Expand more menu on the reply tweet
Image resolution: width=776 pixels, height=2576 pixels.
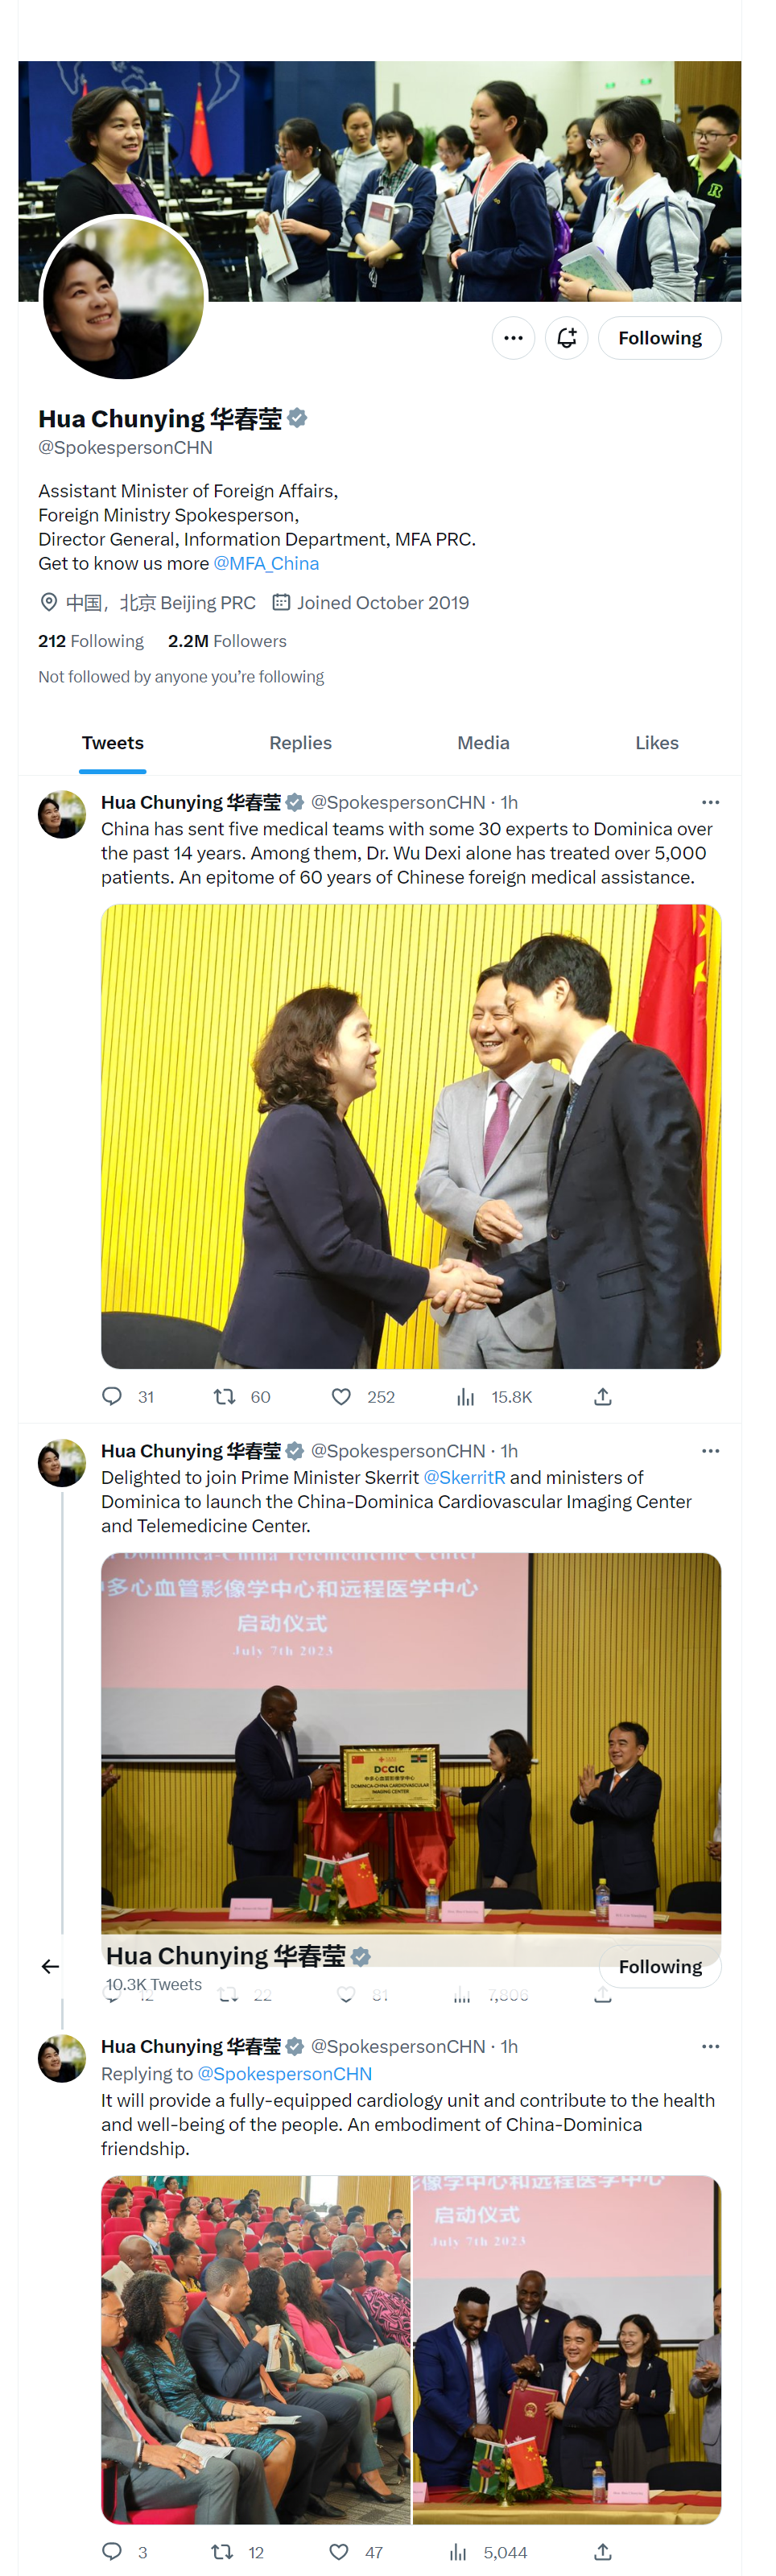pos(710,2046)
